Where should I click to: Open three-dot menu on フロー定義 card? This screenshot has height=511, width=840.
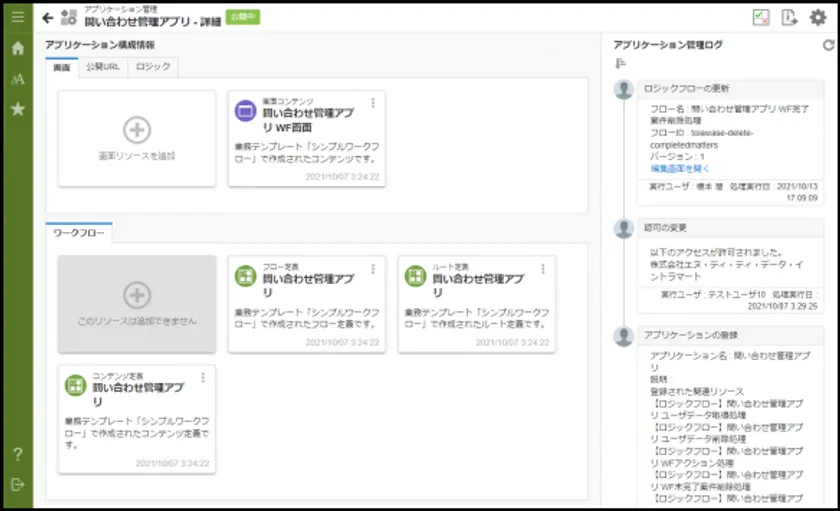pyautogui.click(x=373, y=268)
